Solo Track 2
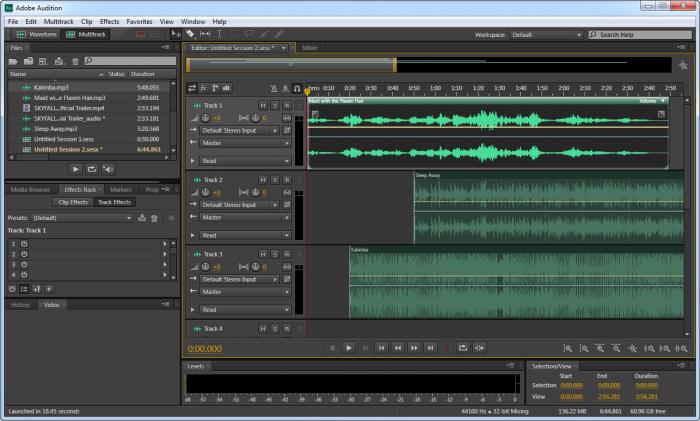Screen dimensions: 700x421 275,179
